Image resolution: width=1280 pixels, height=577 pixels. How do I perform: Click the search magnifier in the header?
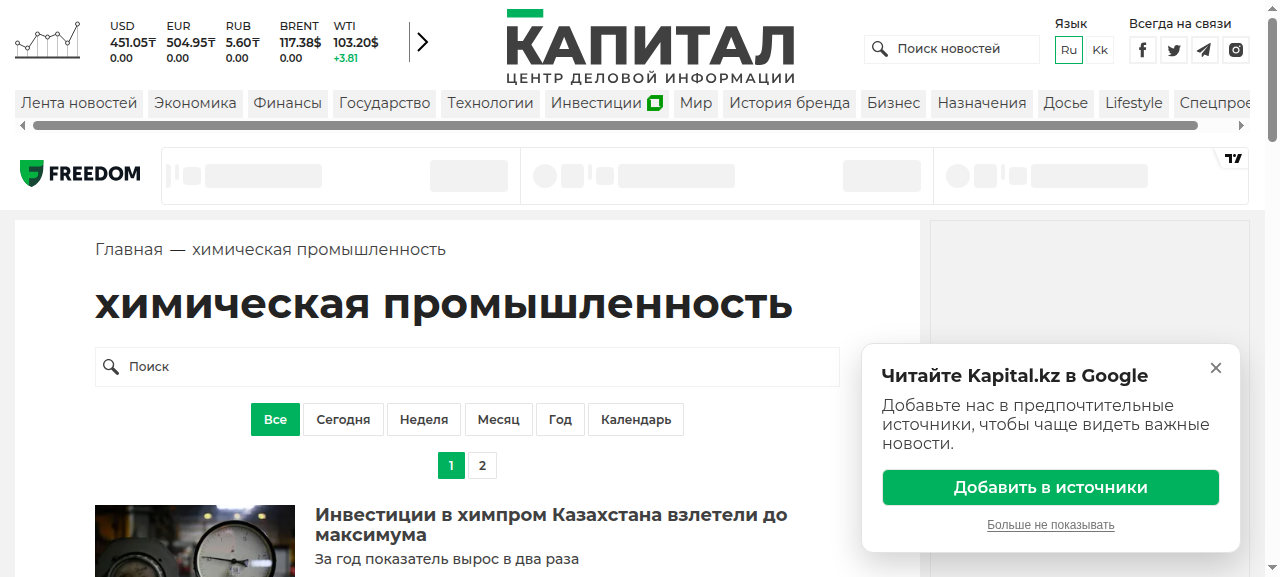point(880,49)
